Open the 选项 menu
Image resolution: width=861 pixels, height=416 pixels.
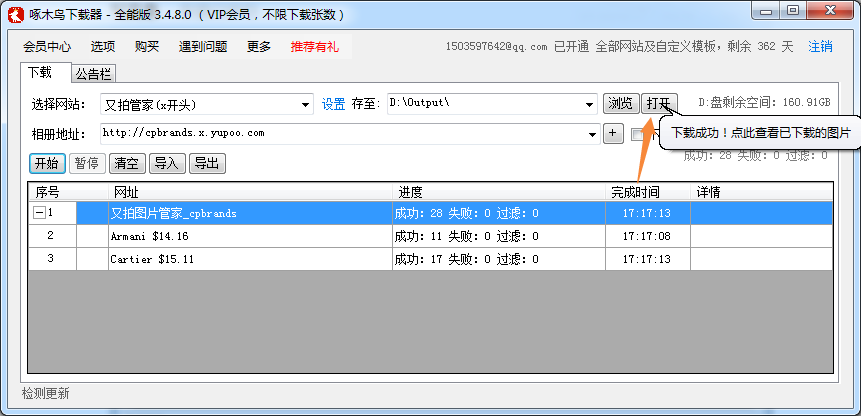tap(103, 47)
